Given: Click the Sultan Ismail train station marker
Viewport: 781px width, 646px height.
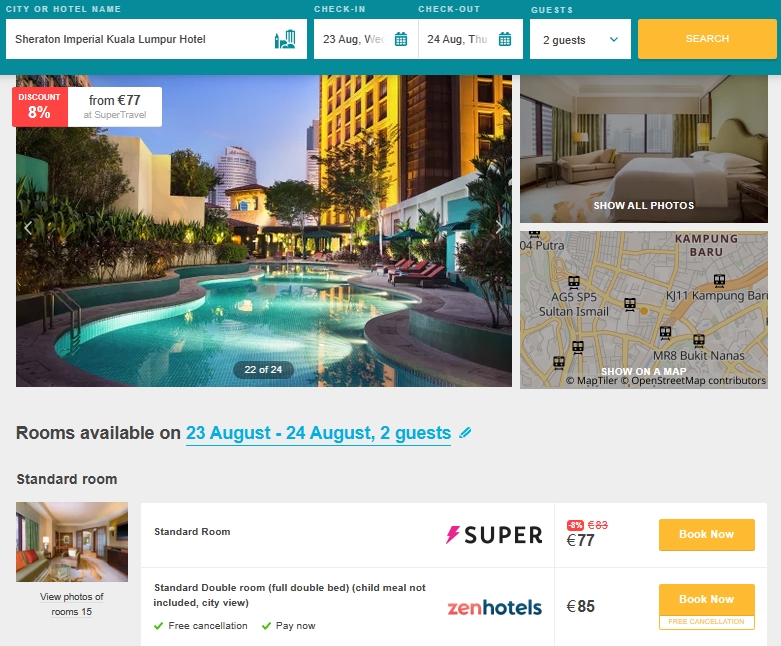Looking at the screenshot, I should pos(574,282).
